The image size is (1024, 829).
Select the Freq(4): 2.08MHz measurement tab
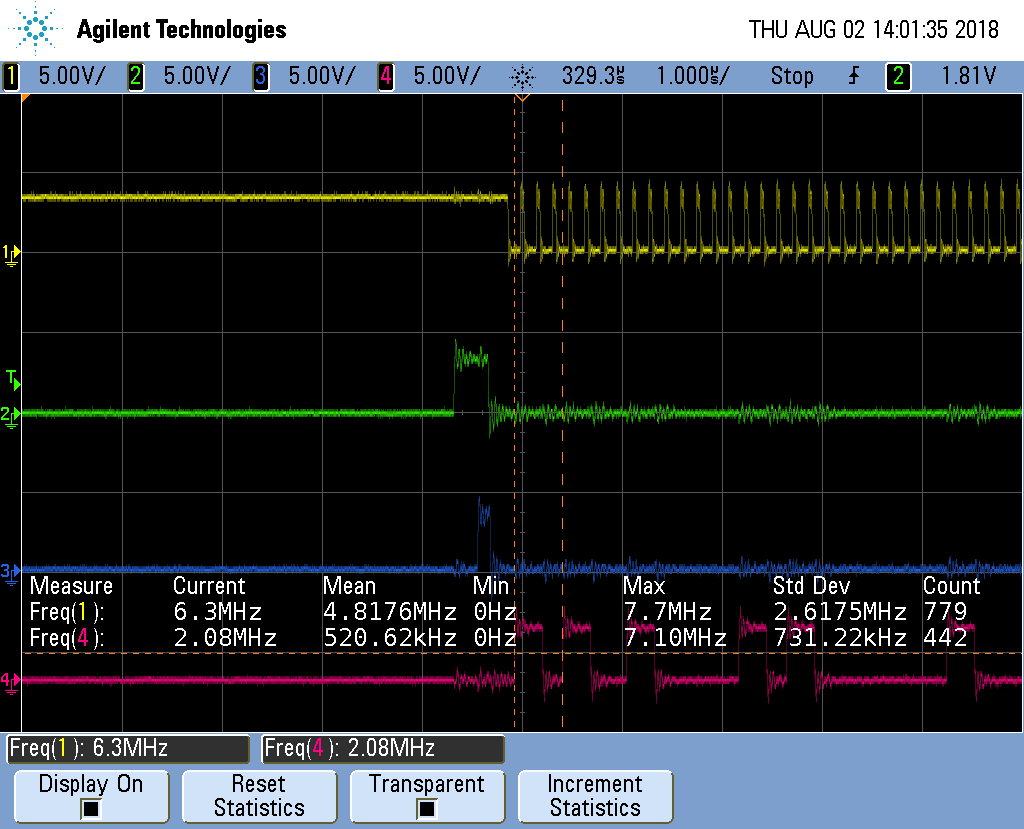pos(383,748)
